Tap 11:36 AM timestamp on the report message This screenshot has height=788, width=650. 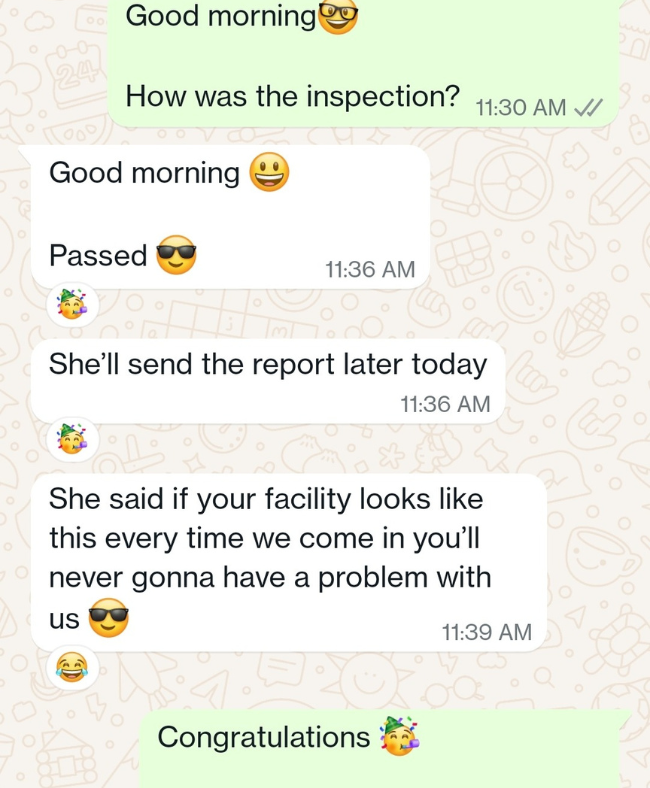(x=445, y=404)
